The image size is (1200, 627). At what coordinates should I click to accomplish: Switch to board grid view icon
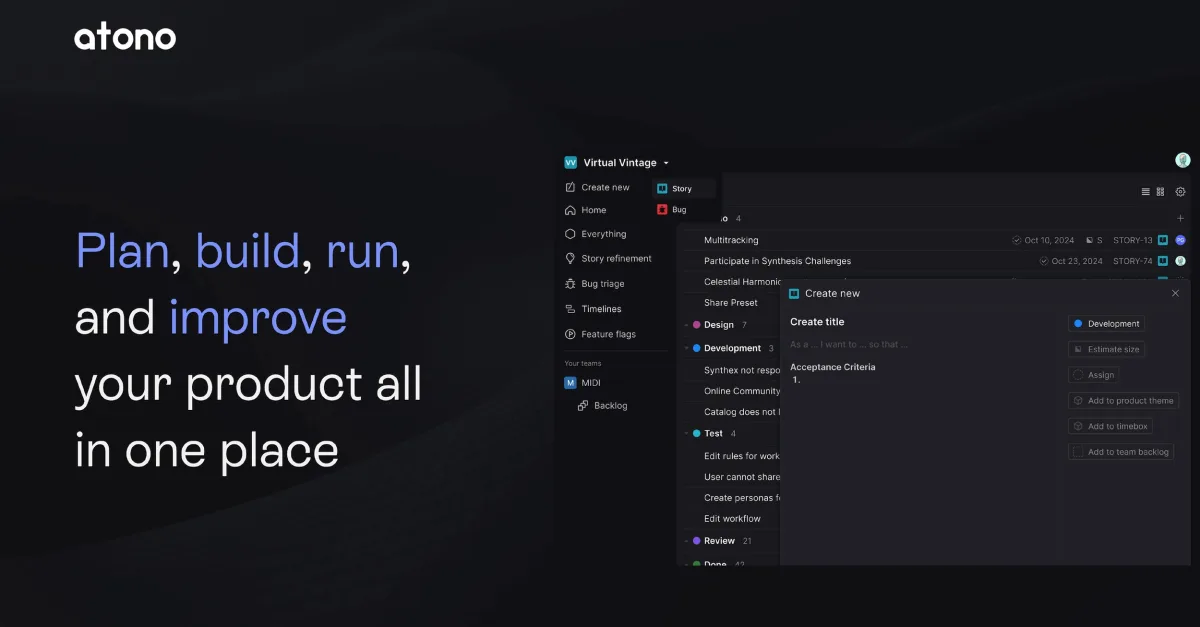coord(1161,192)
